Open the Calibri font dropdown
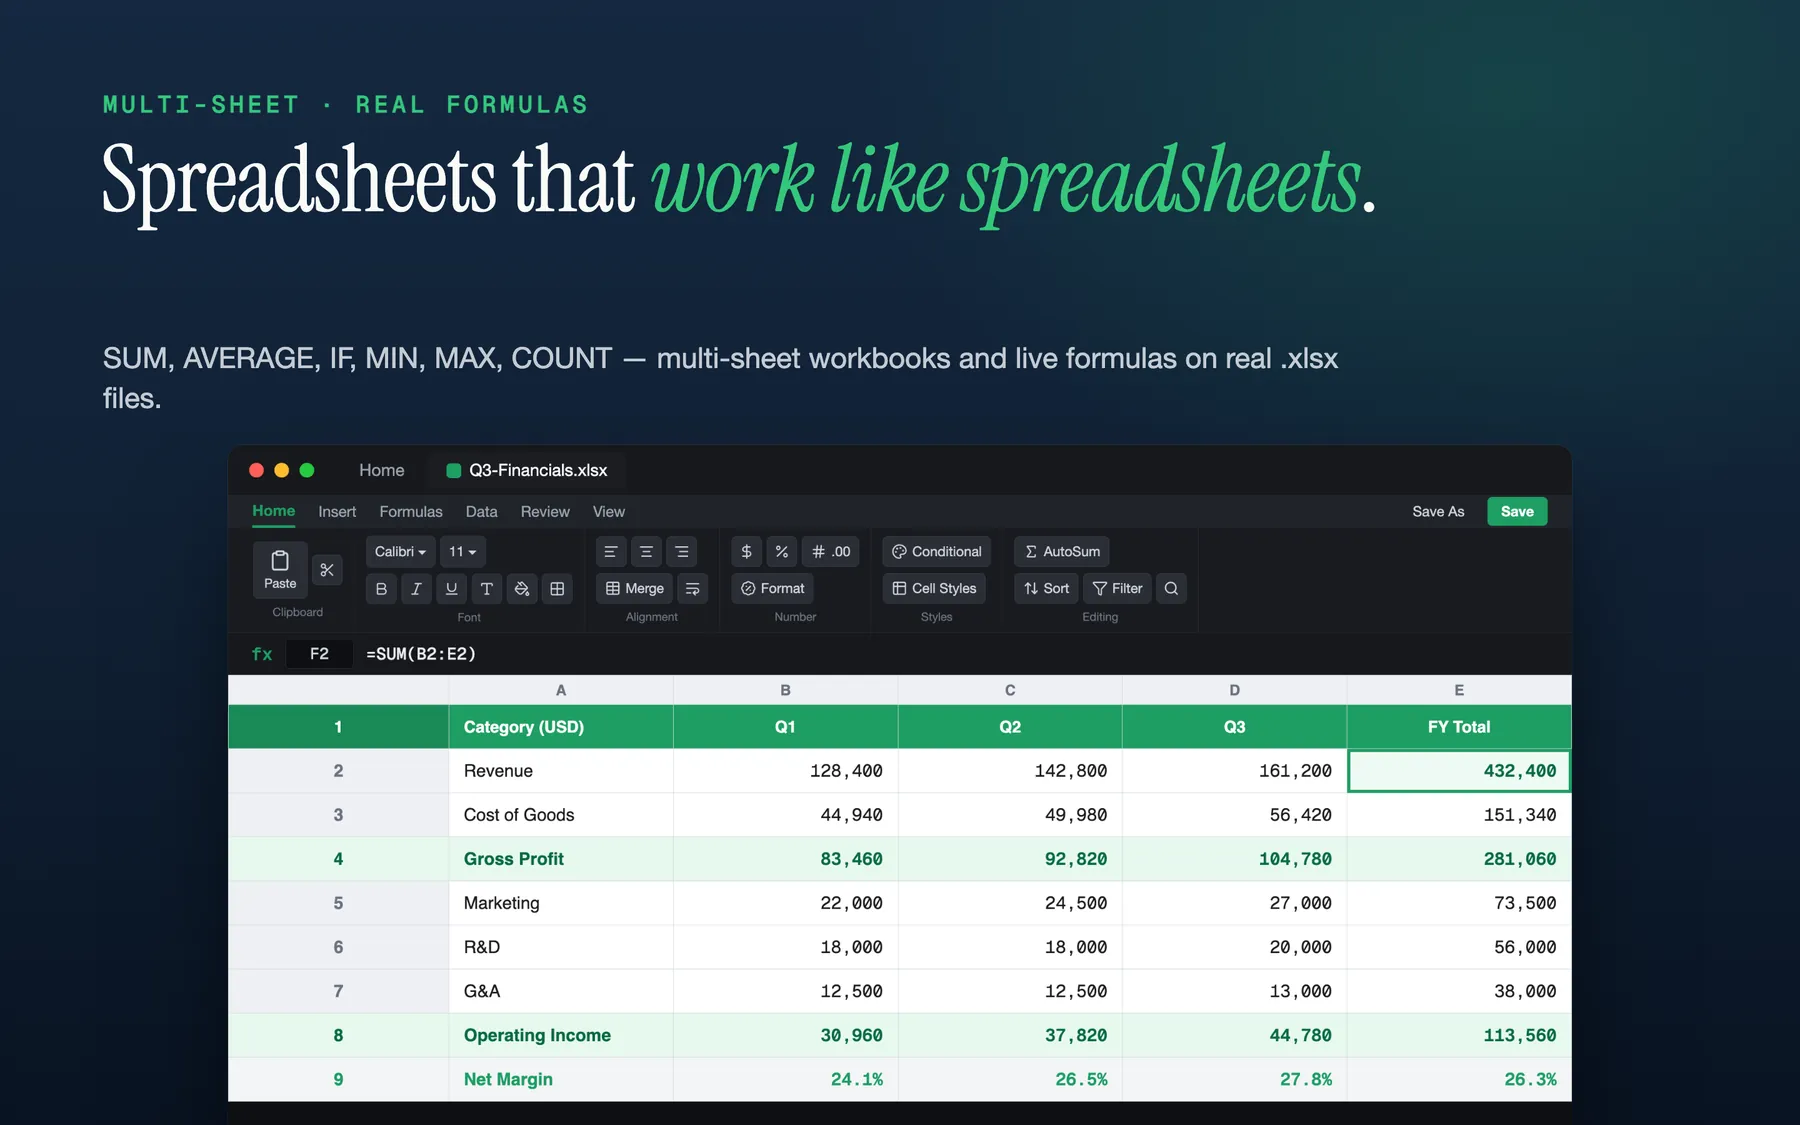Screen dimensions: 1800x1125 tap(400, 552)
